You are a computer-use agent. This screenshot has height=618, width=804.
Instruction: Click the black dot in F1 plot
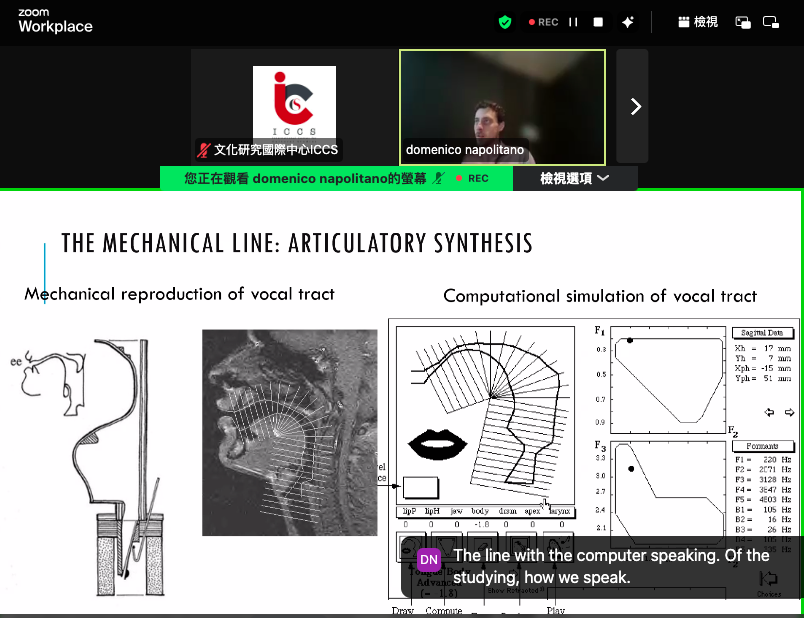pos(630,340)
